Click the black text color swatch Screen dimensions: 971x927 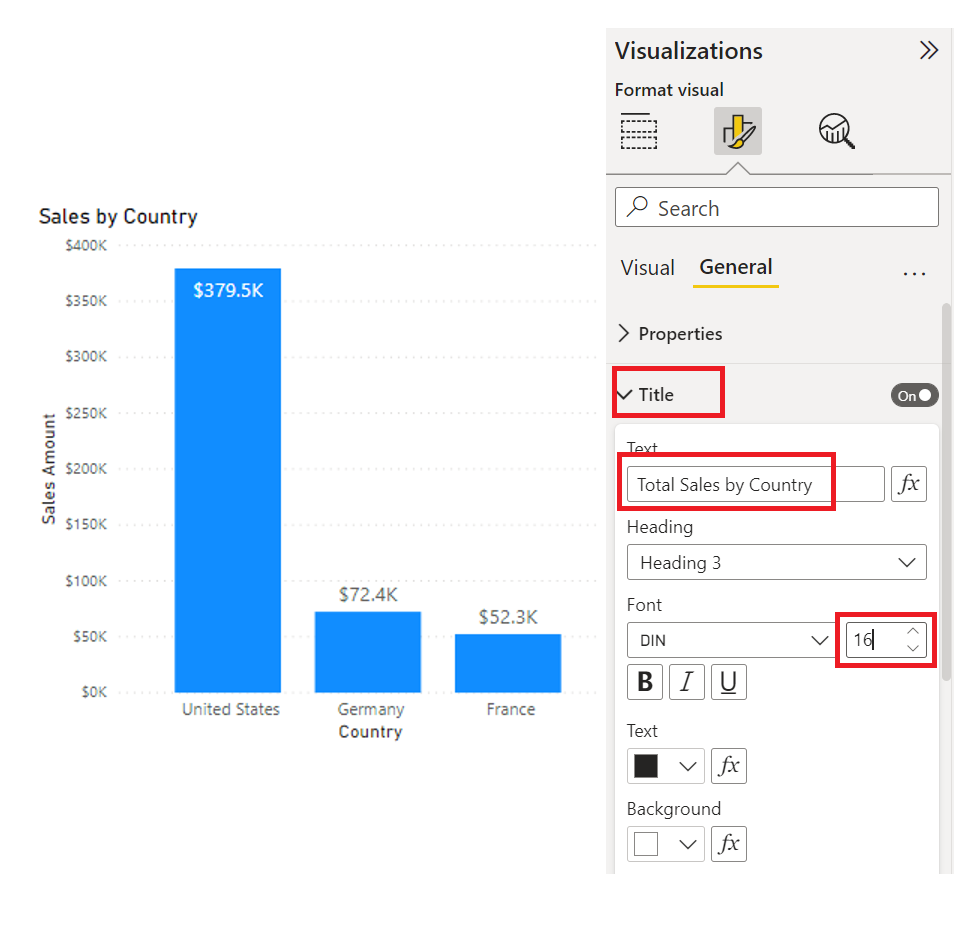tap(646, 766)
